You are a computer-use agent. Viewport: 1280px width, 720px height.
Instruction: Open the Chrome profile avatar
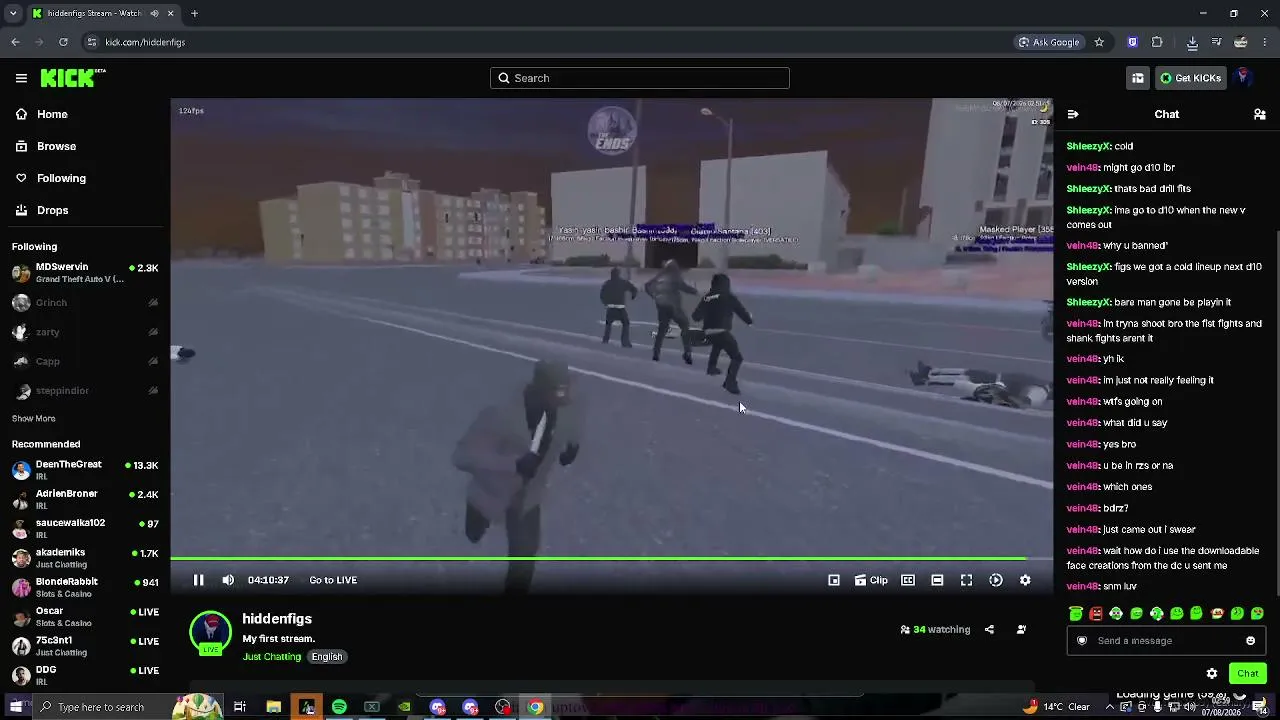(1241, 42)
